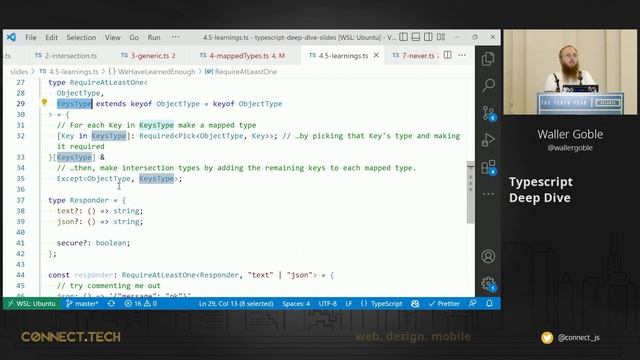This screenshot has height=360, width=640.
Task: Click line number 37 in the gutter
Action: point(20,200)
